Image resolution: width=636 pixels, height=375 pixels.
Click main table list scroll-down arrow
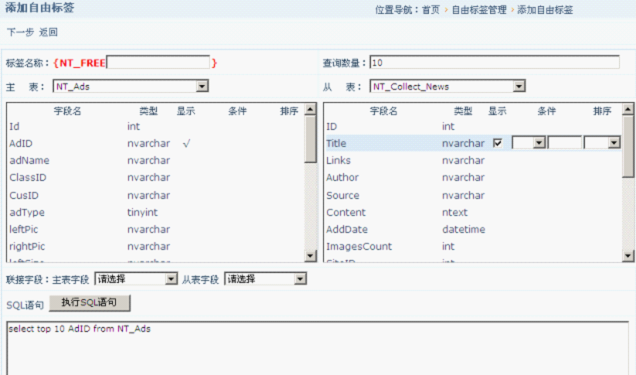311,255
